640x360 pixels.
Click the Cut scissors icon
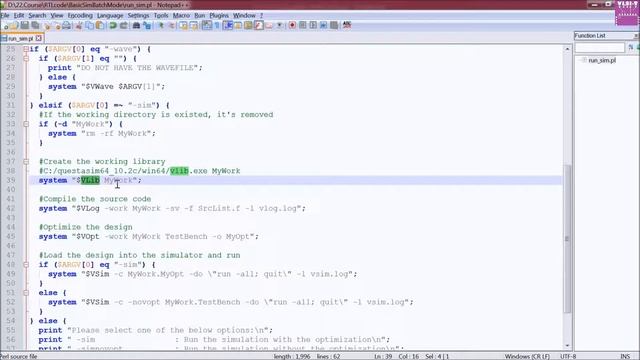[x=79, y=25]
